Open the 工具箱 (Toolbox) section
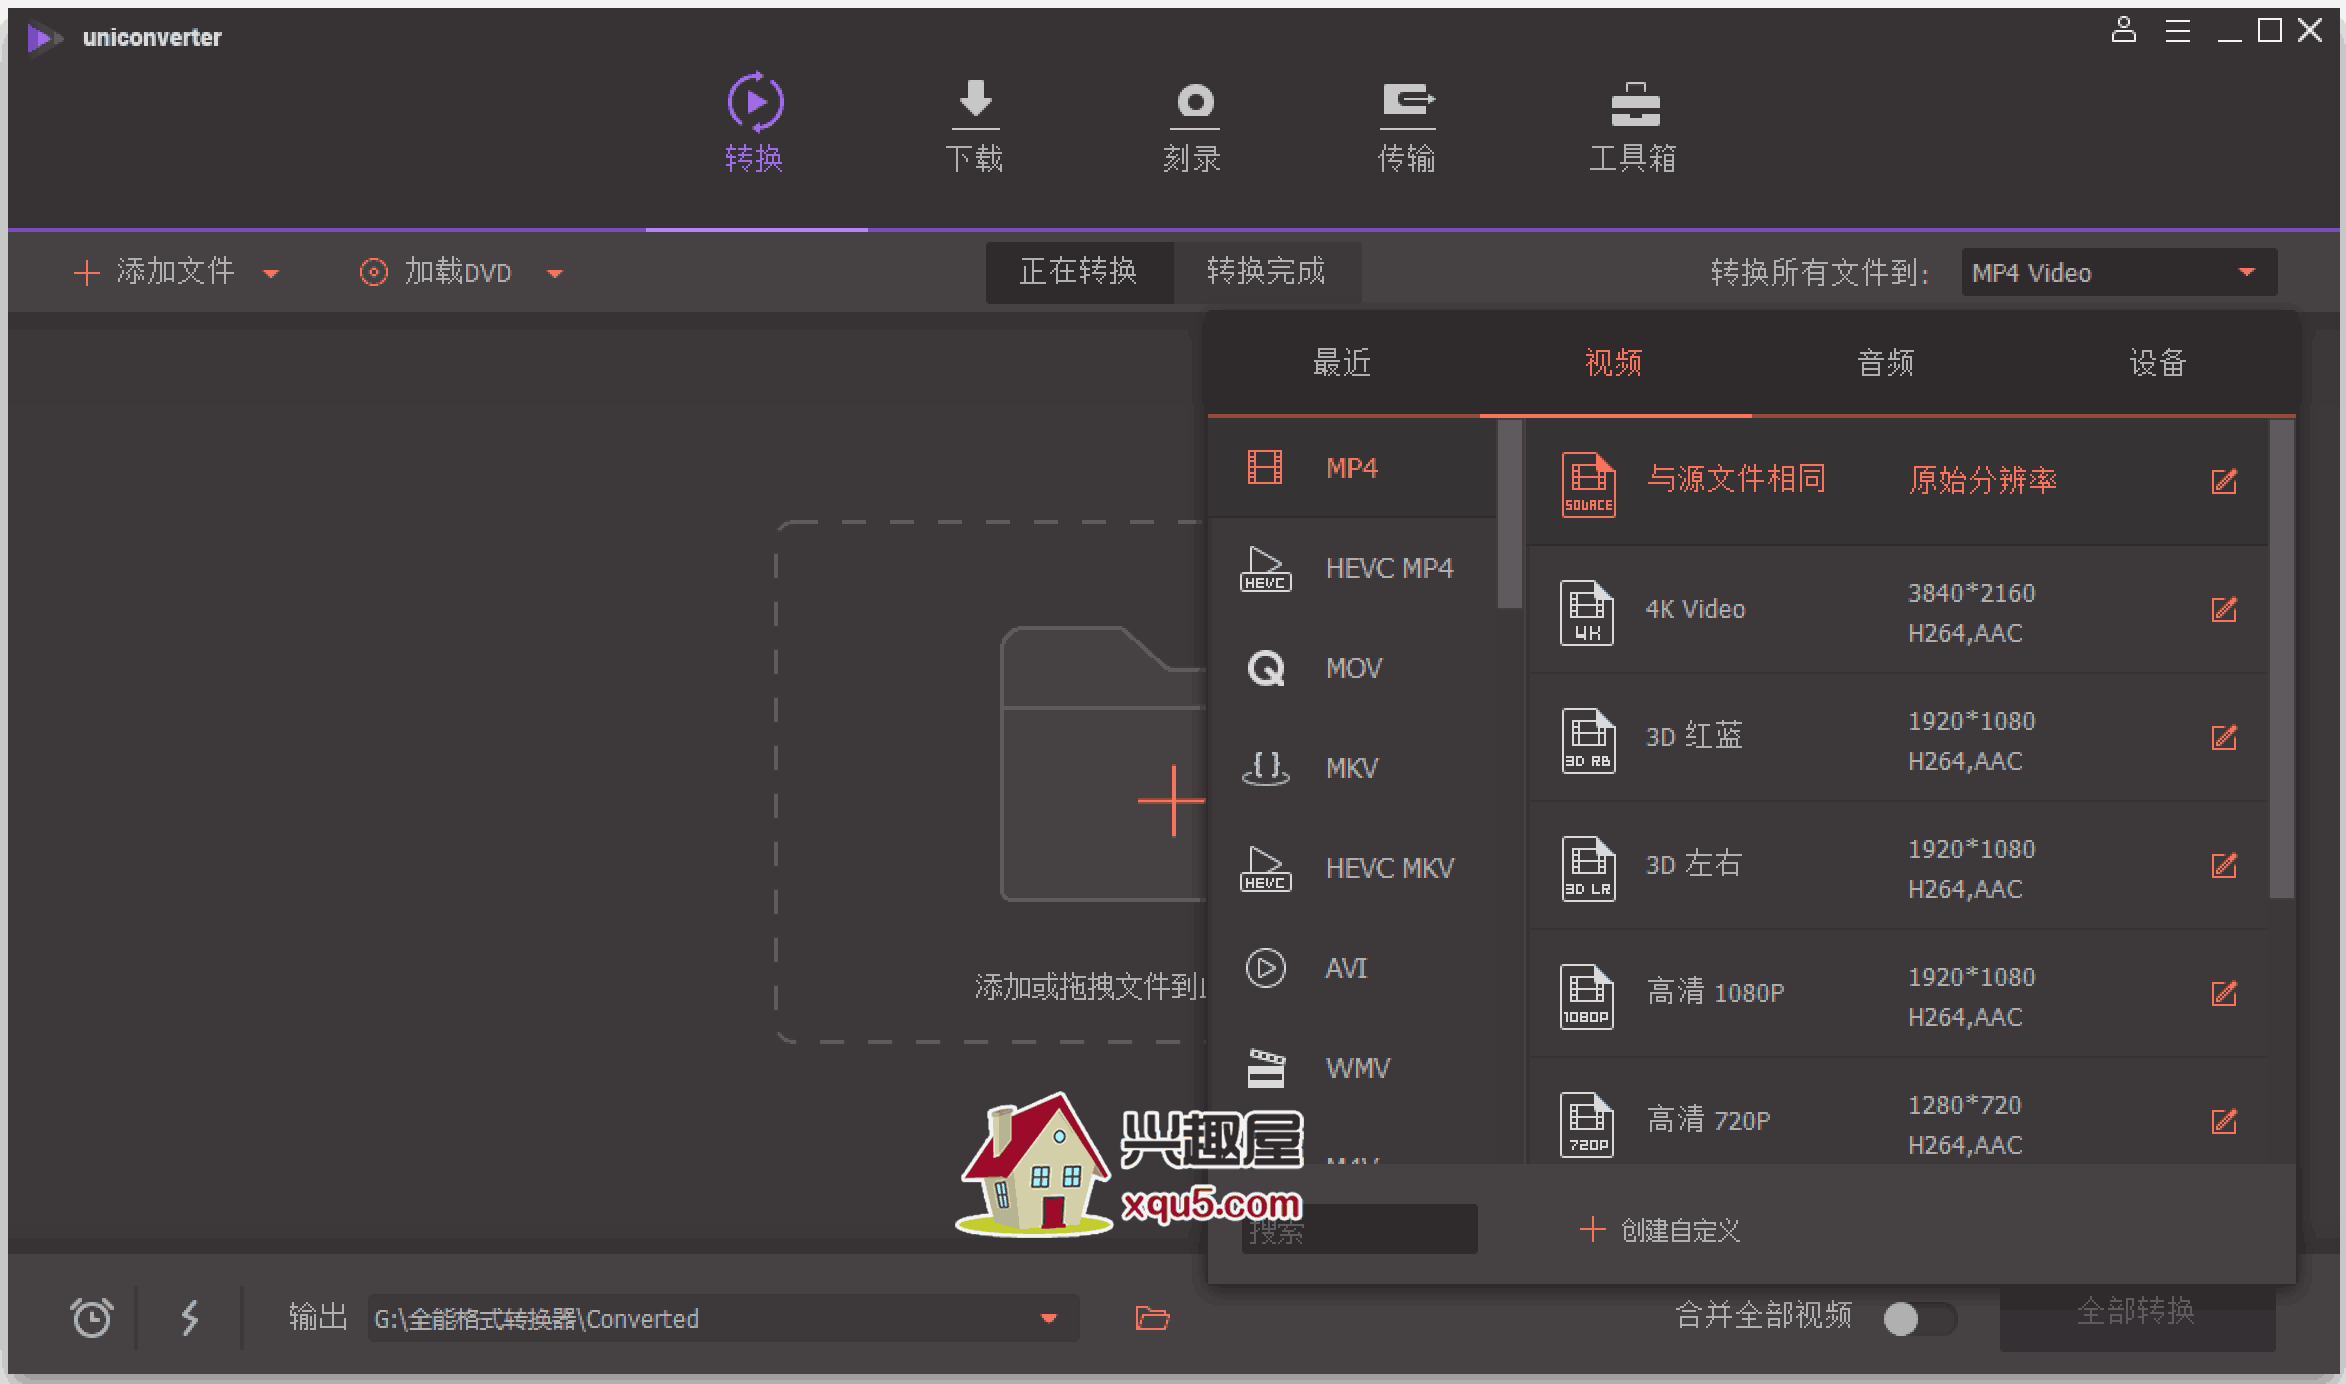This screenshot has width=2346, height=1384. [x=1634, y=127]
